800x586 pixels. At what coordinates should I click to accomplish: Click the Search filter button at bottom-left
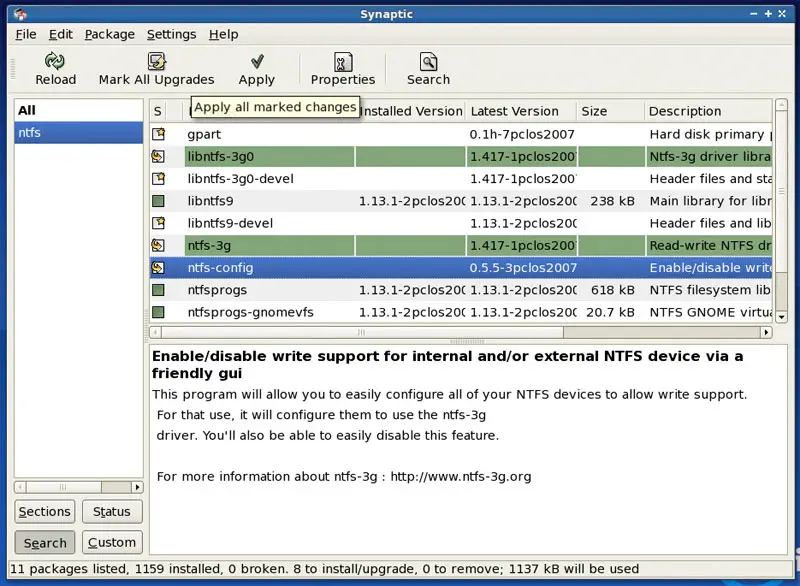tap(44, 543)
